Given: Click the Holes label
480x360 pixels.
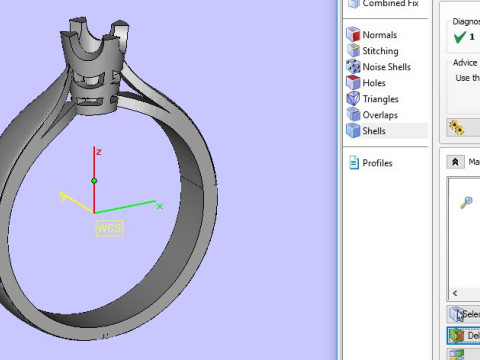Looking at the screenshot, I should (374, 83).
